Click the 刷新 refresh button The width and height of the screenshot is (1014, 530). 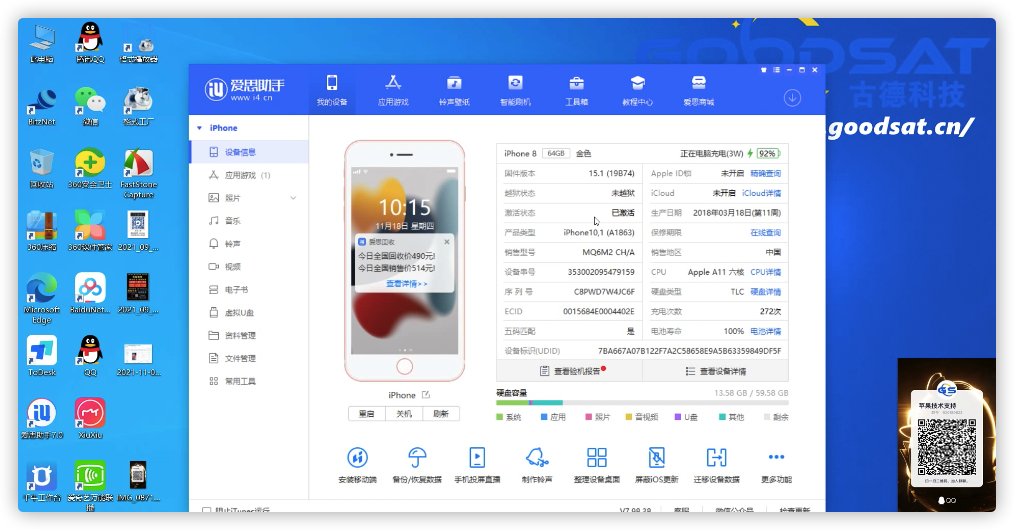pos(441,414)
